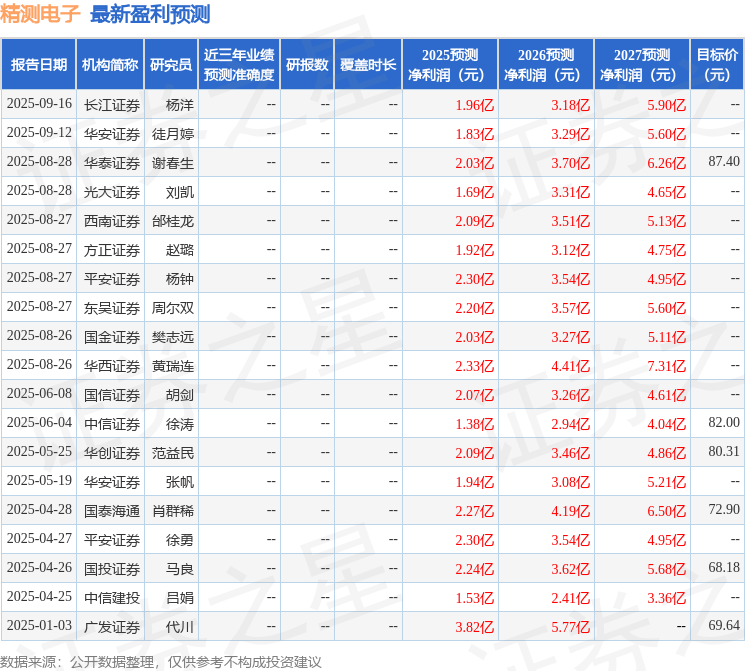Click 广发证券 institution cell

click(112, 627)
